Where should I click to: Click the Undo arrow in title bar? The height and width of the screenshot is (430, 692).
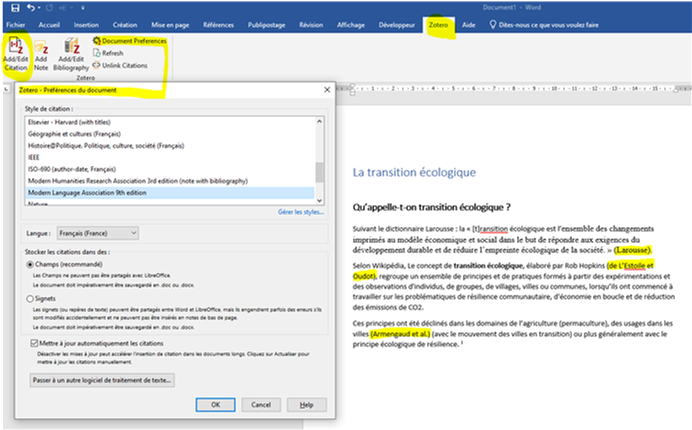coord(30,8)
